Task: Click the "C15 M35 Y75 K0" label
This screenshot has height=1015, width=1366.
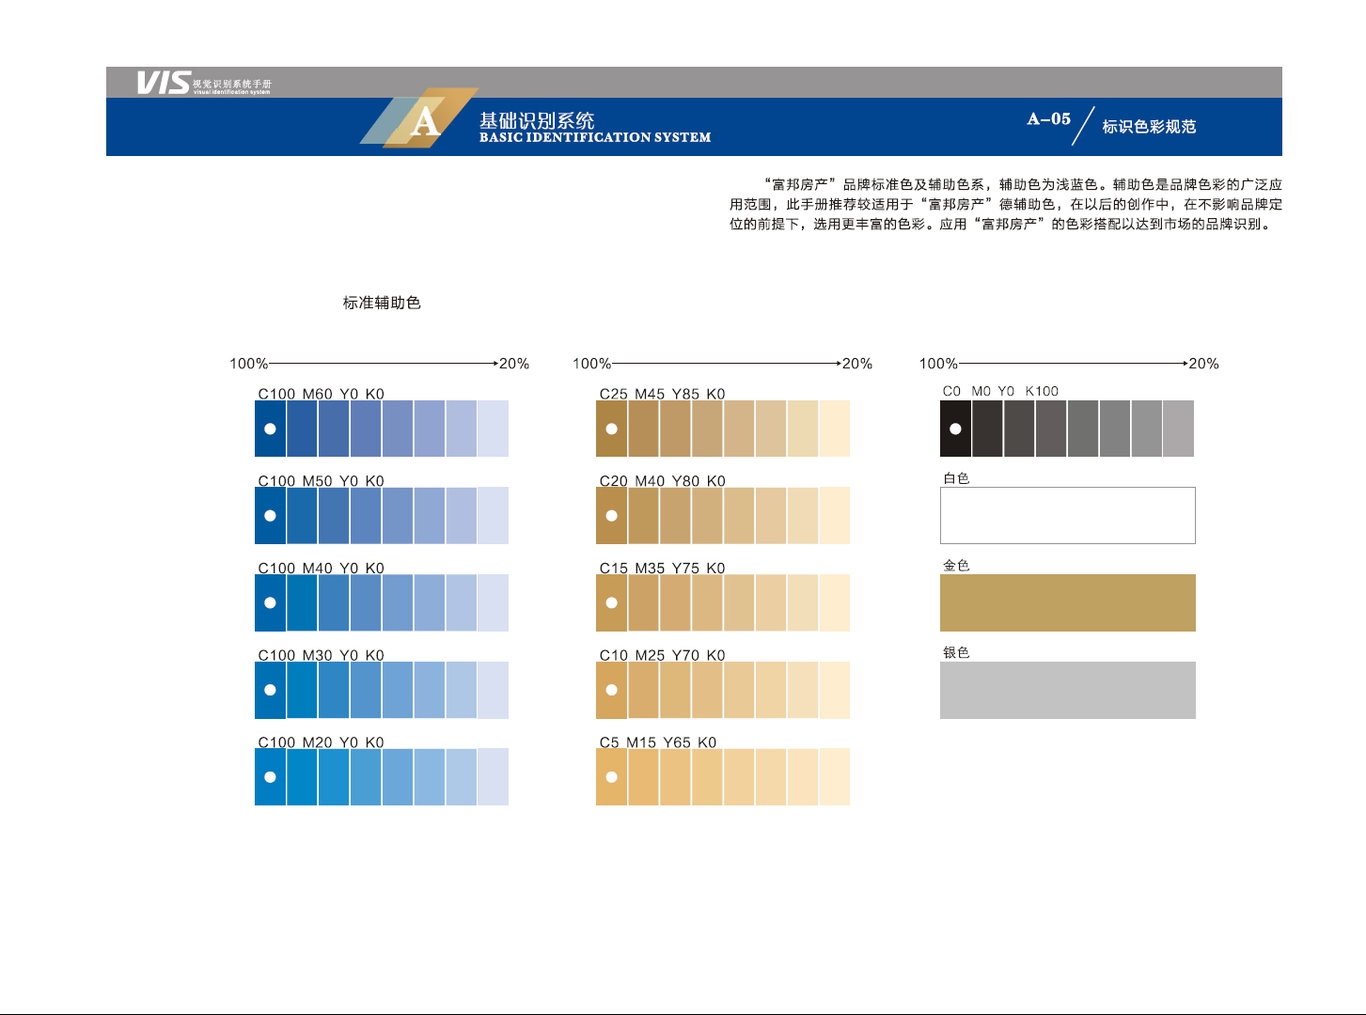Action: (x=662, y=567)
